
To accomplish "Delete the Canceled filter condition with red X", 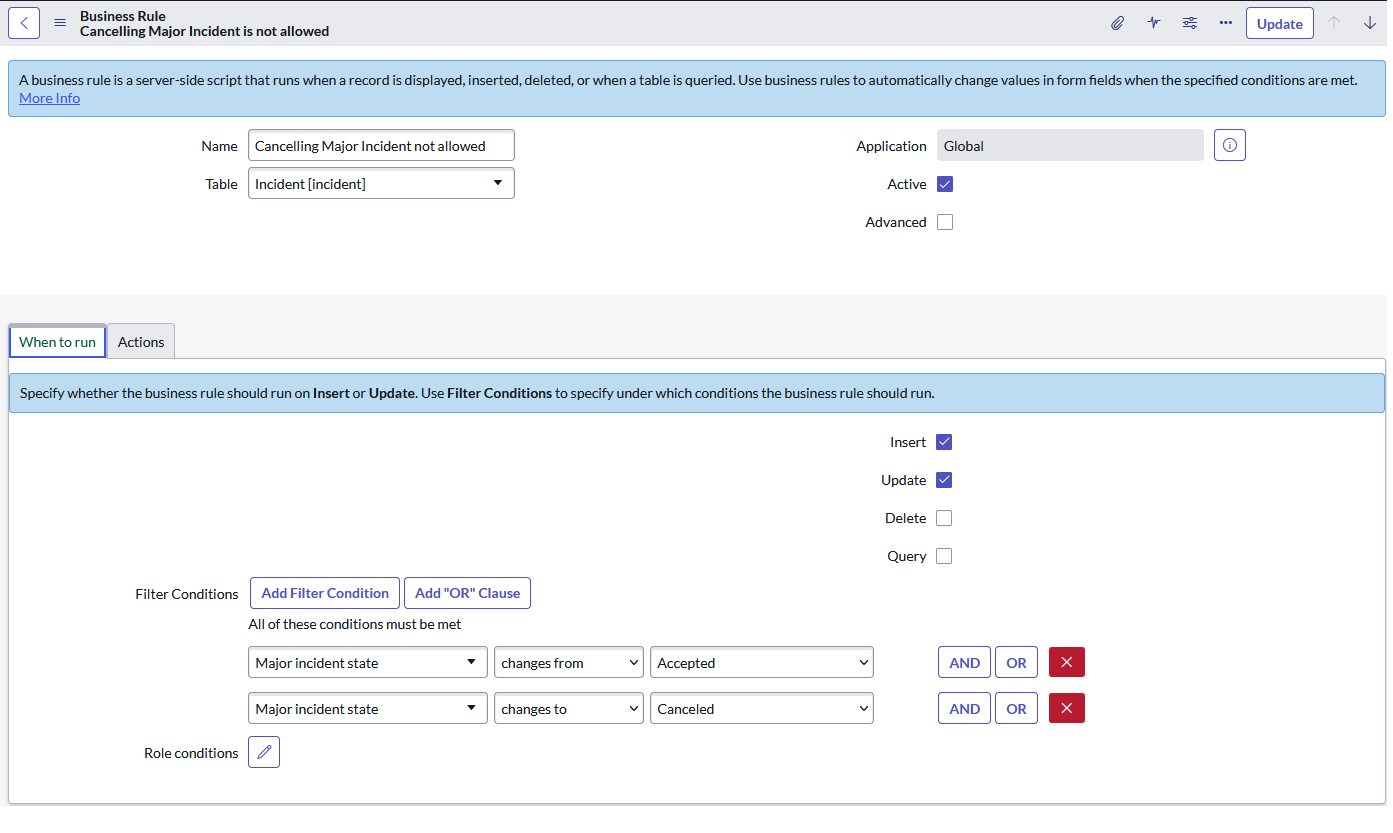I will point(1066,708).
